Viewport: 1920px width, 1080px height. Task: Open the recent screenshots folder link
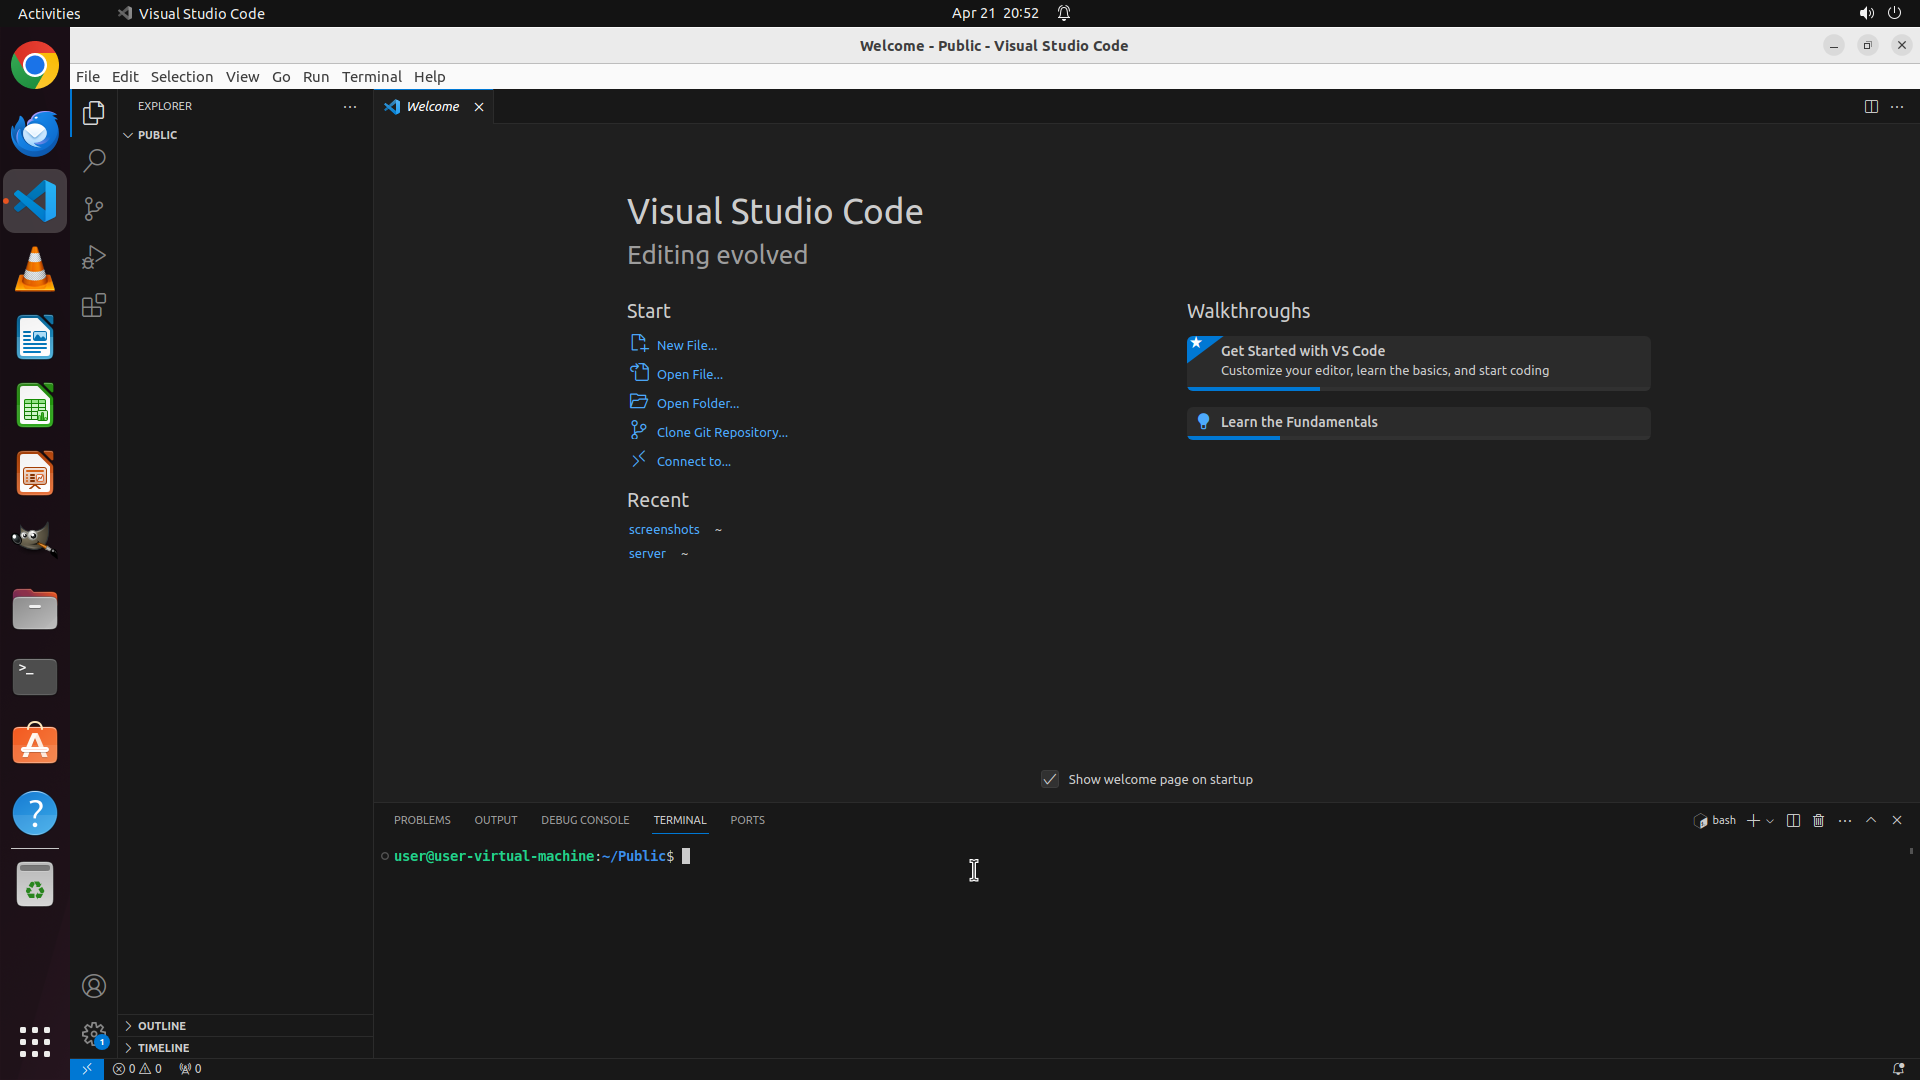664,529
